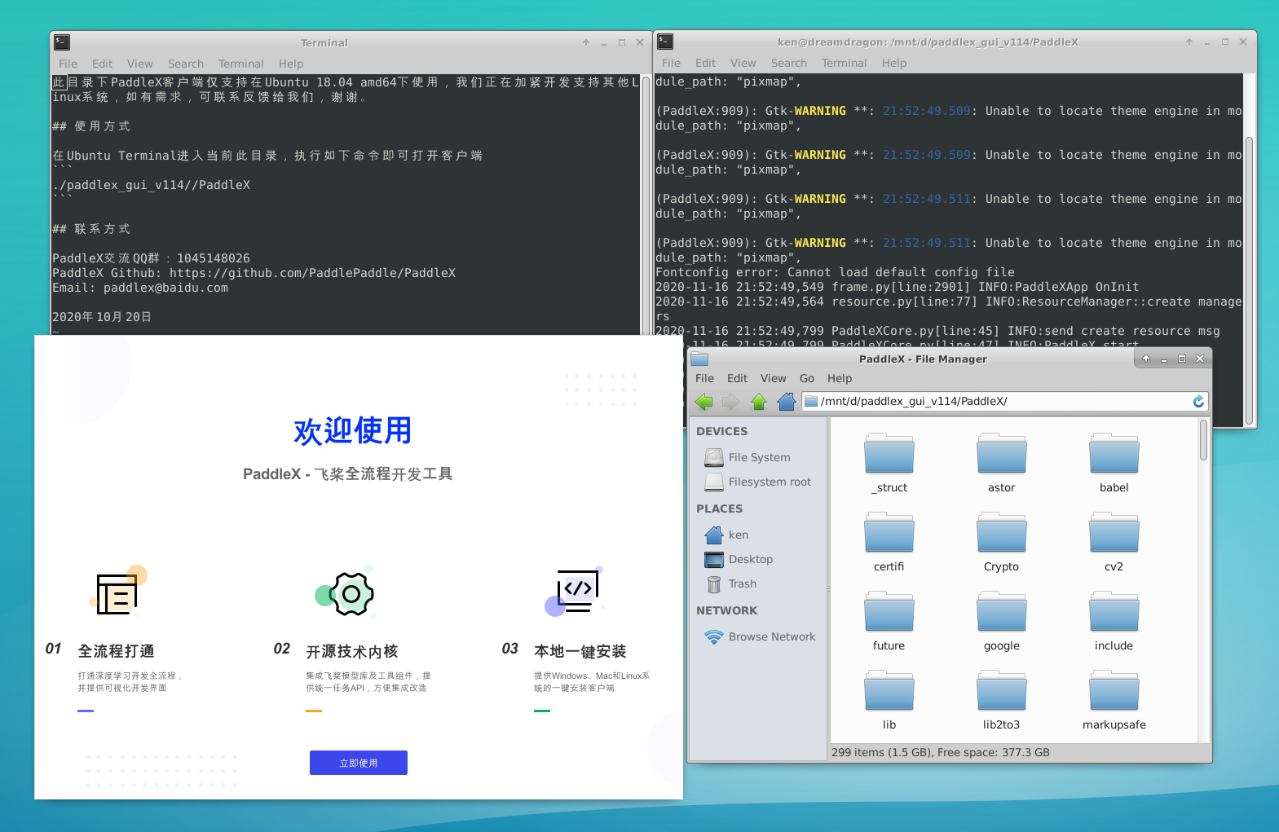
Task: Select the babel folder icon
Action: click(1114, 454)
